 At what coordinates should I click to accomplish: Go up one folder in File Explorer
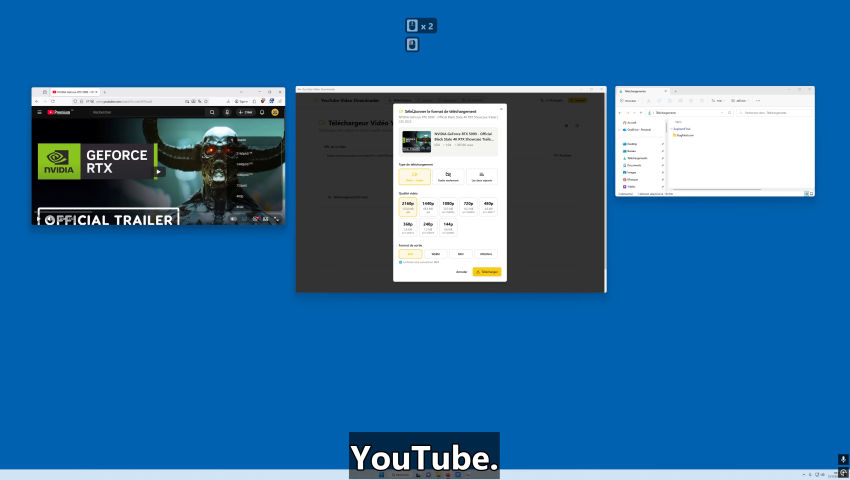[x=641, y=113]
